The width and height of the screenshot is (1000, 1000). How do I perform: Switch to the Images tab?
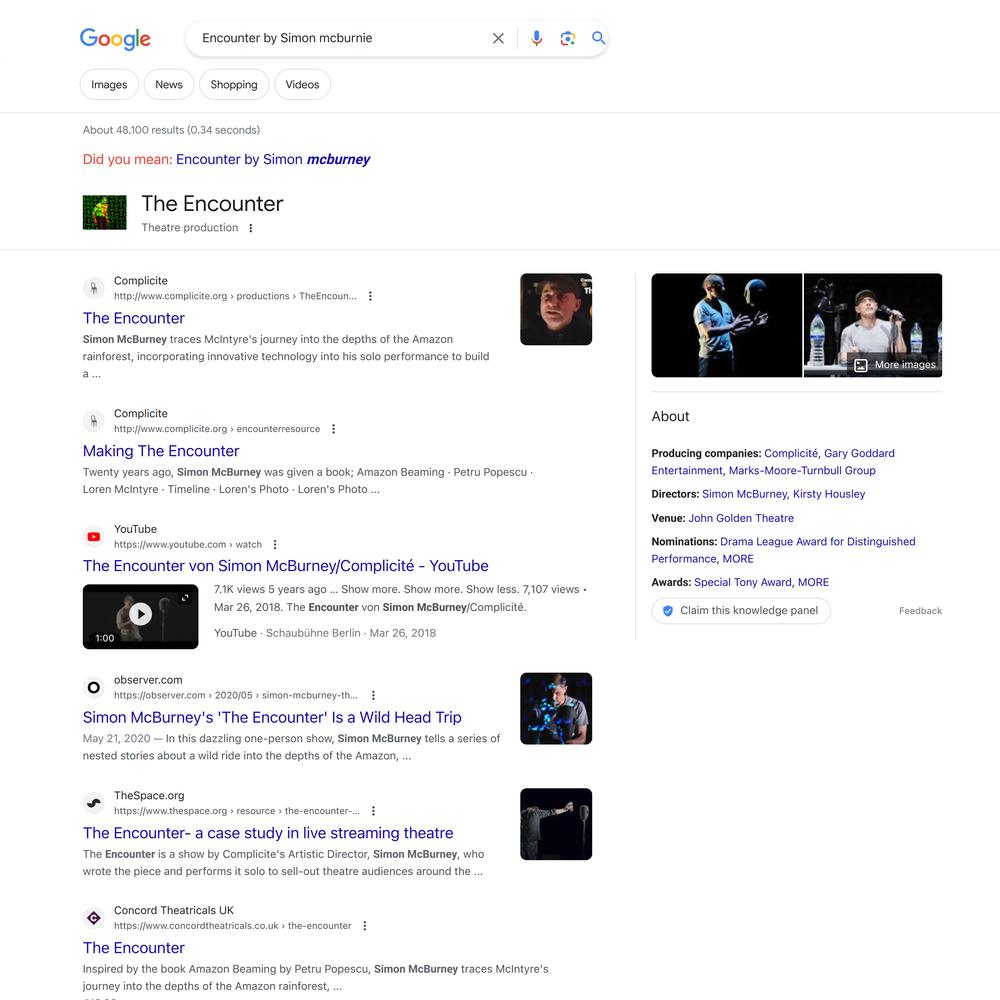(x=109, y=84)
